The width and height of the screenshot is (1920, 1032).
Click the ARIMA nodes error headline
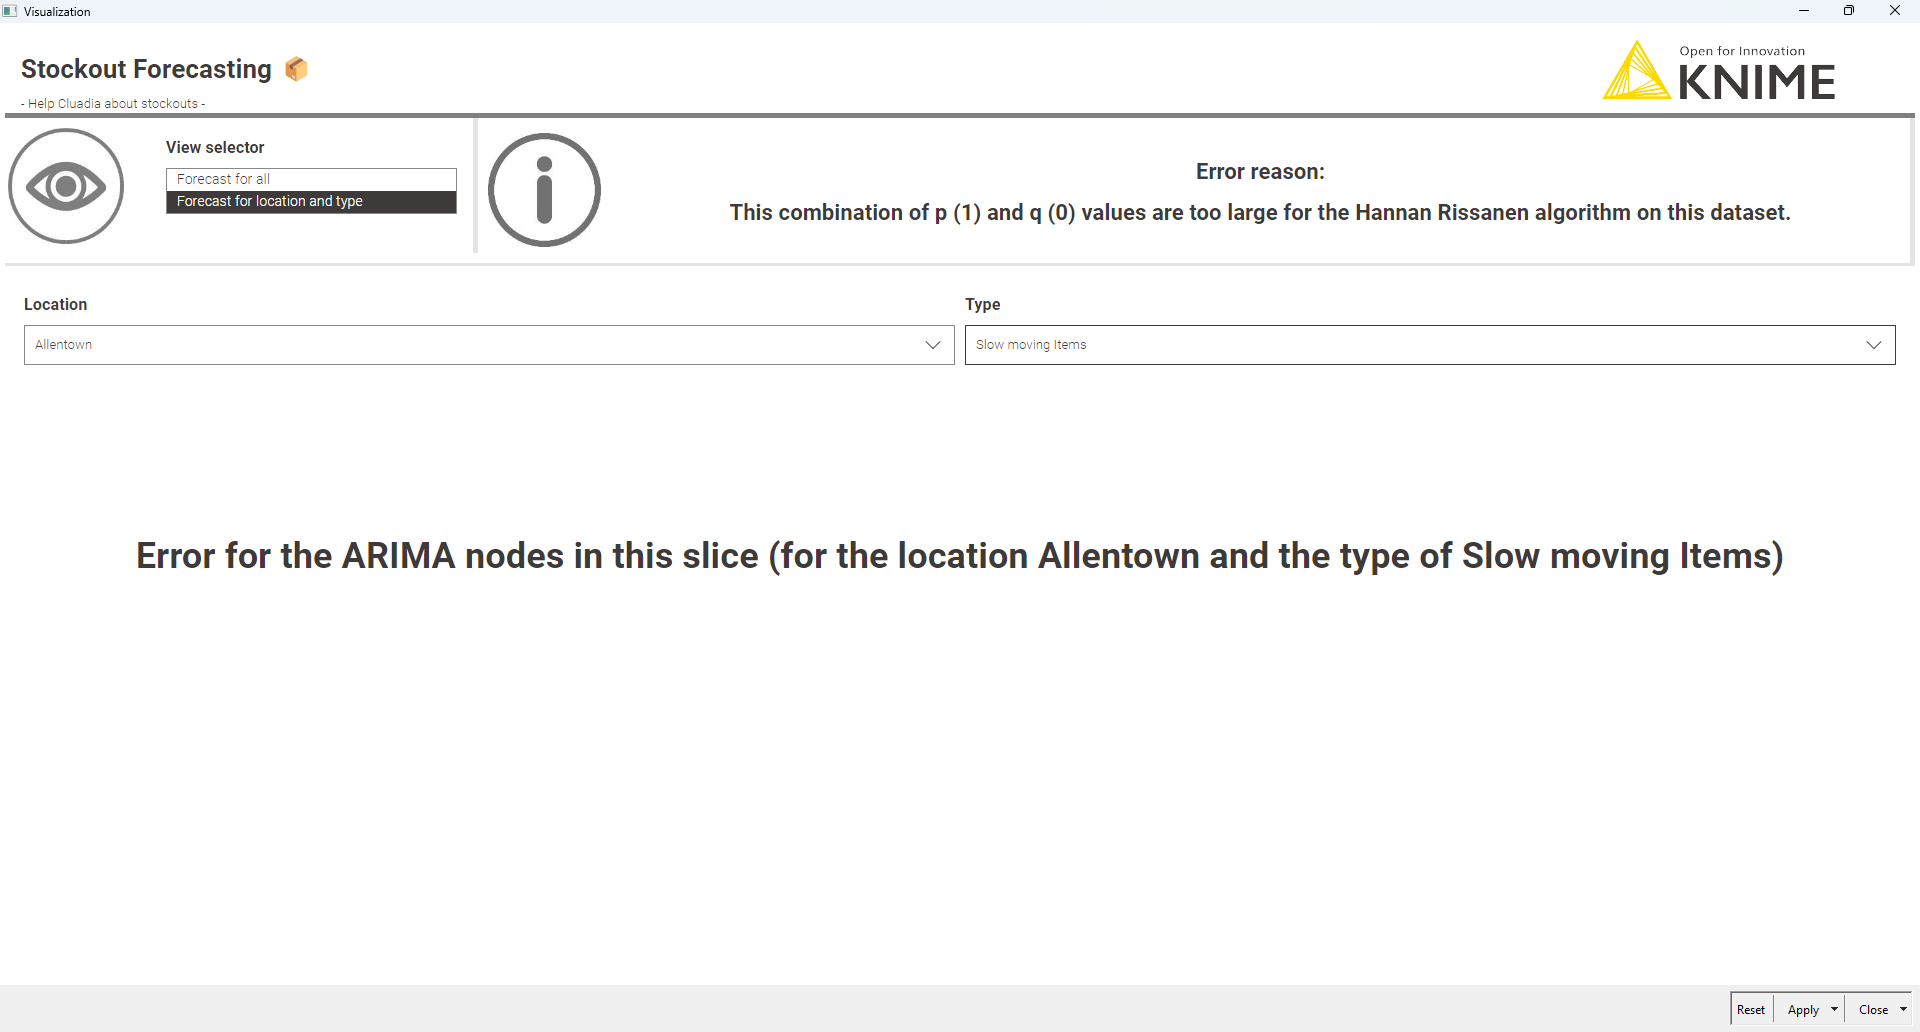click(x=959, y=556)
